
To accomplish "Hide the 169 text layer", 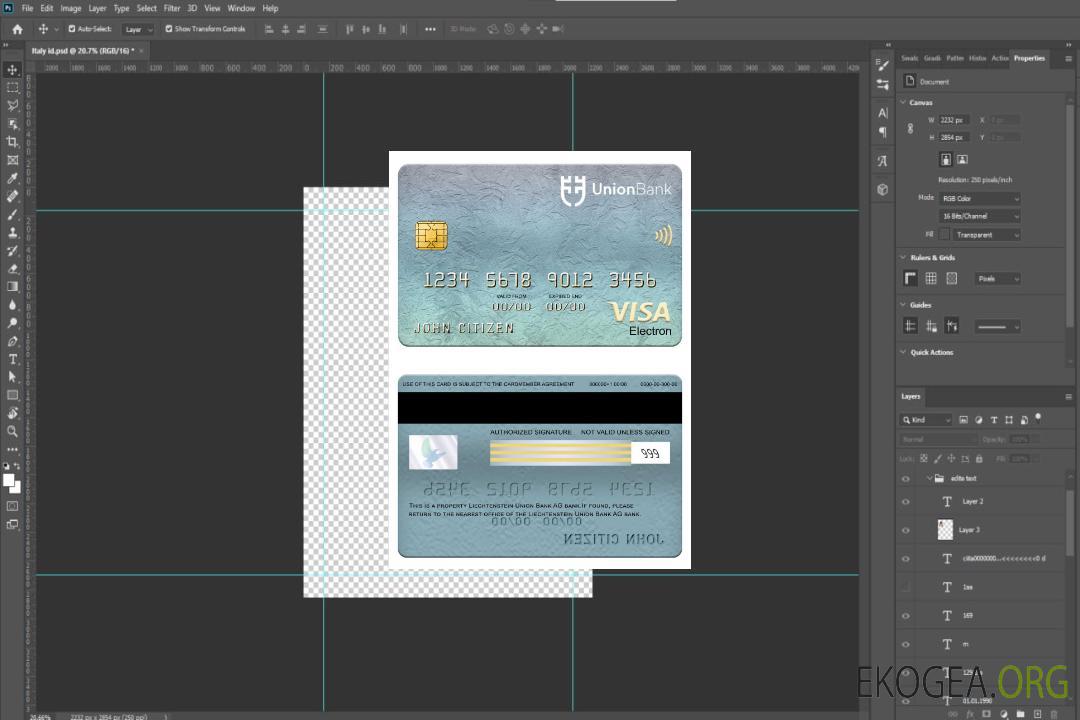I will pyautogui.click(x=906, y=616).
